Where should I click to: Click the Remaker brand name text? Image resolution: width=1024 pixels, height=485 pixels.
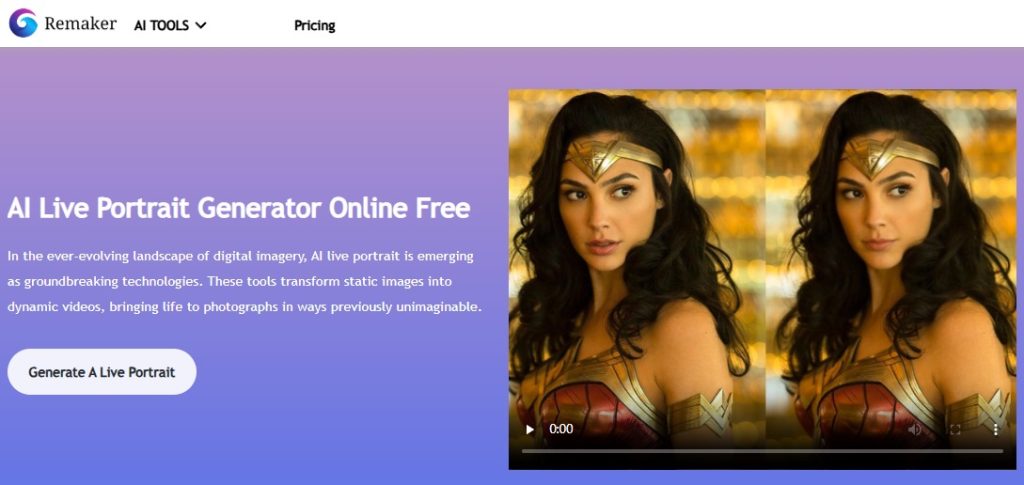click(x=80, y=24)
